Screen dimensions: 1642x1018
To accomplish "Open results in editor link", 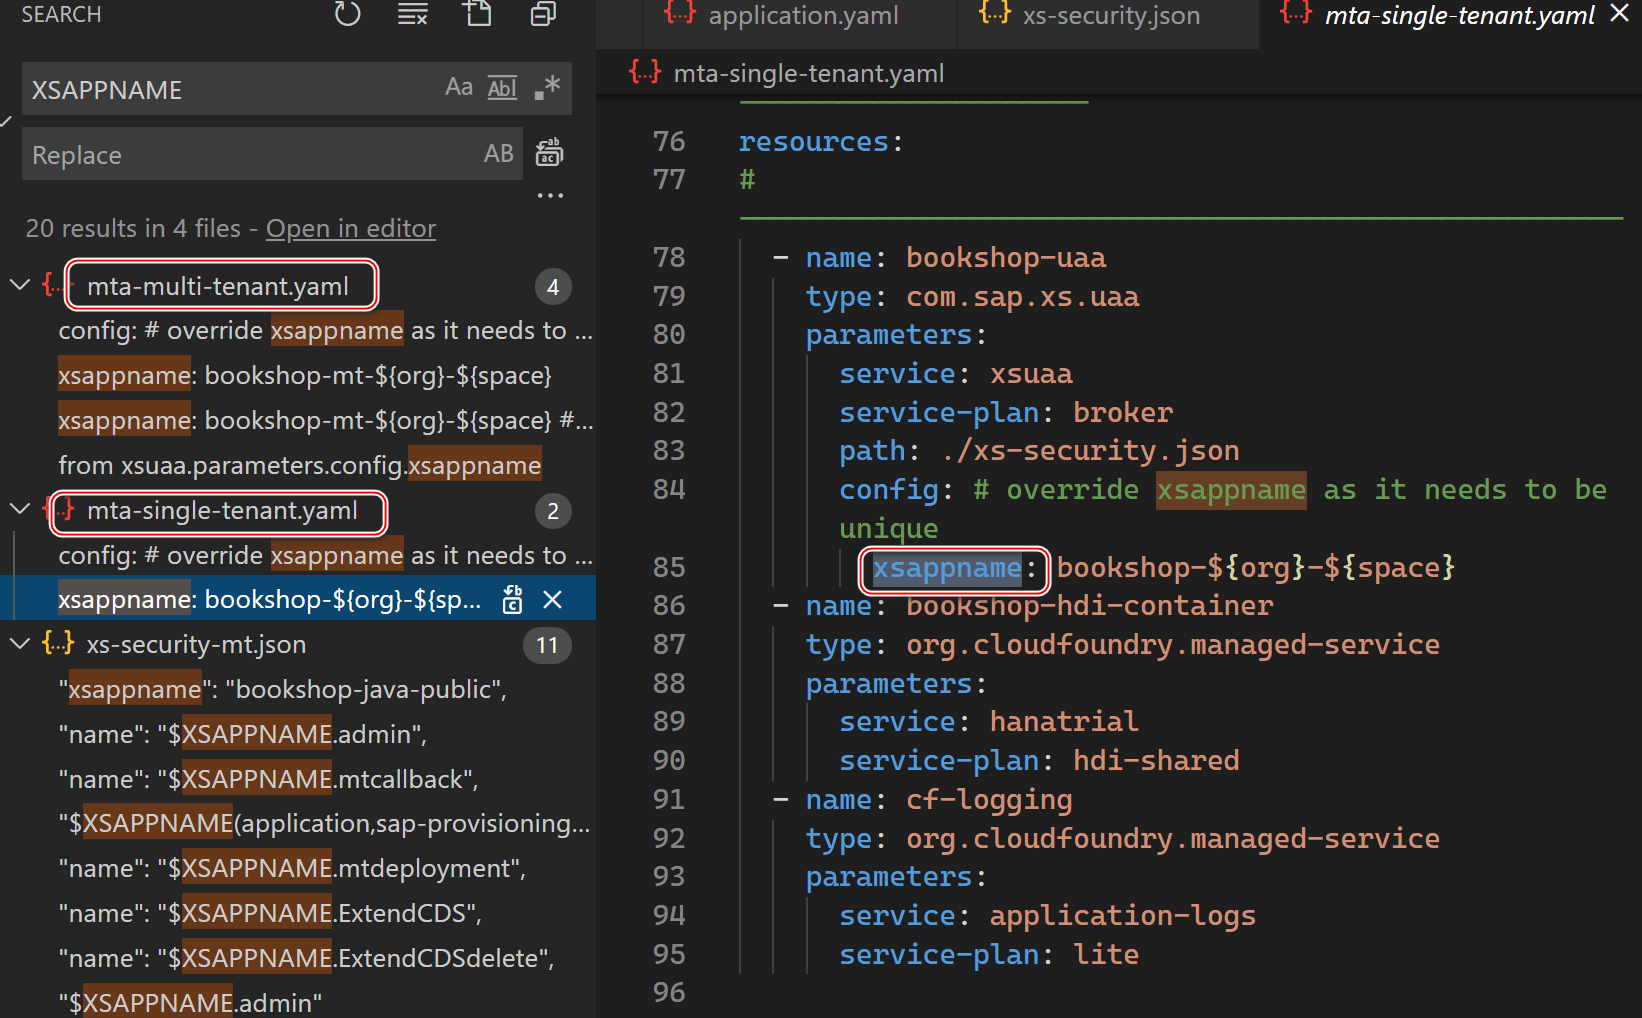I will point(351,229).
